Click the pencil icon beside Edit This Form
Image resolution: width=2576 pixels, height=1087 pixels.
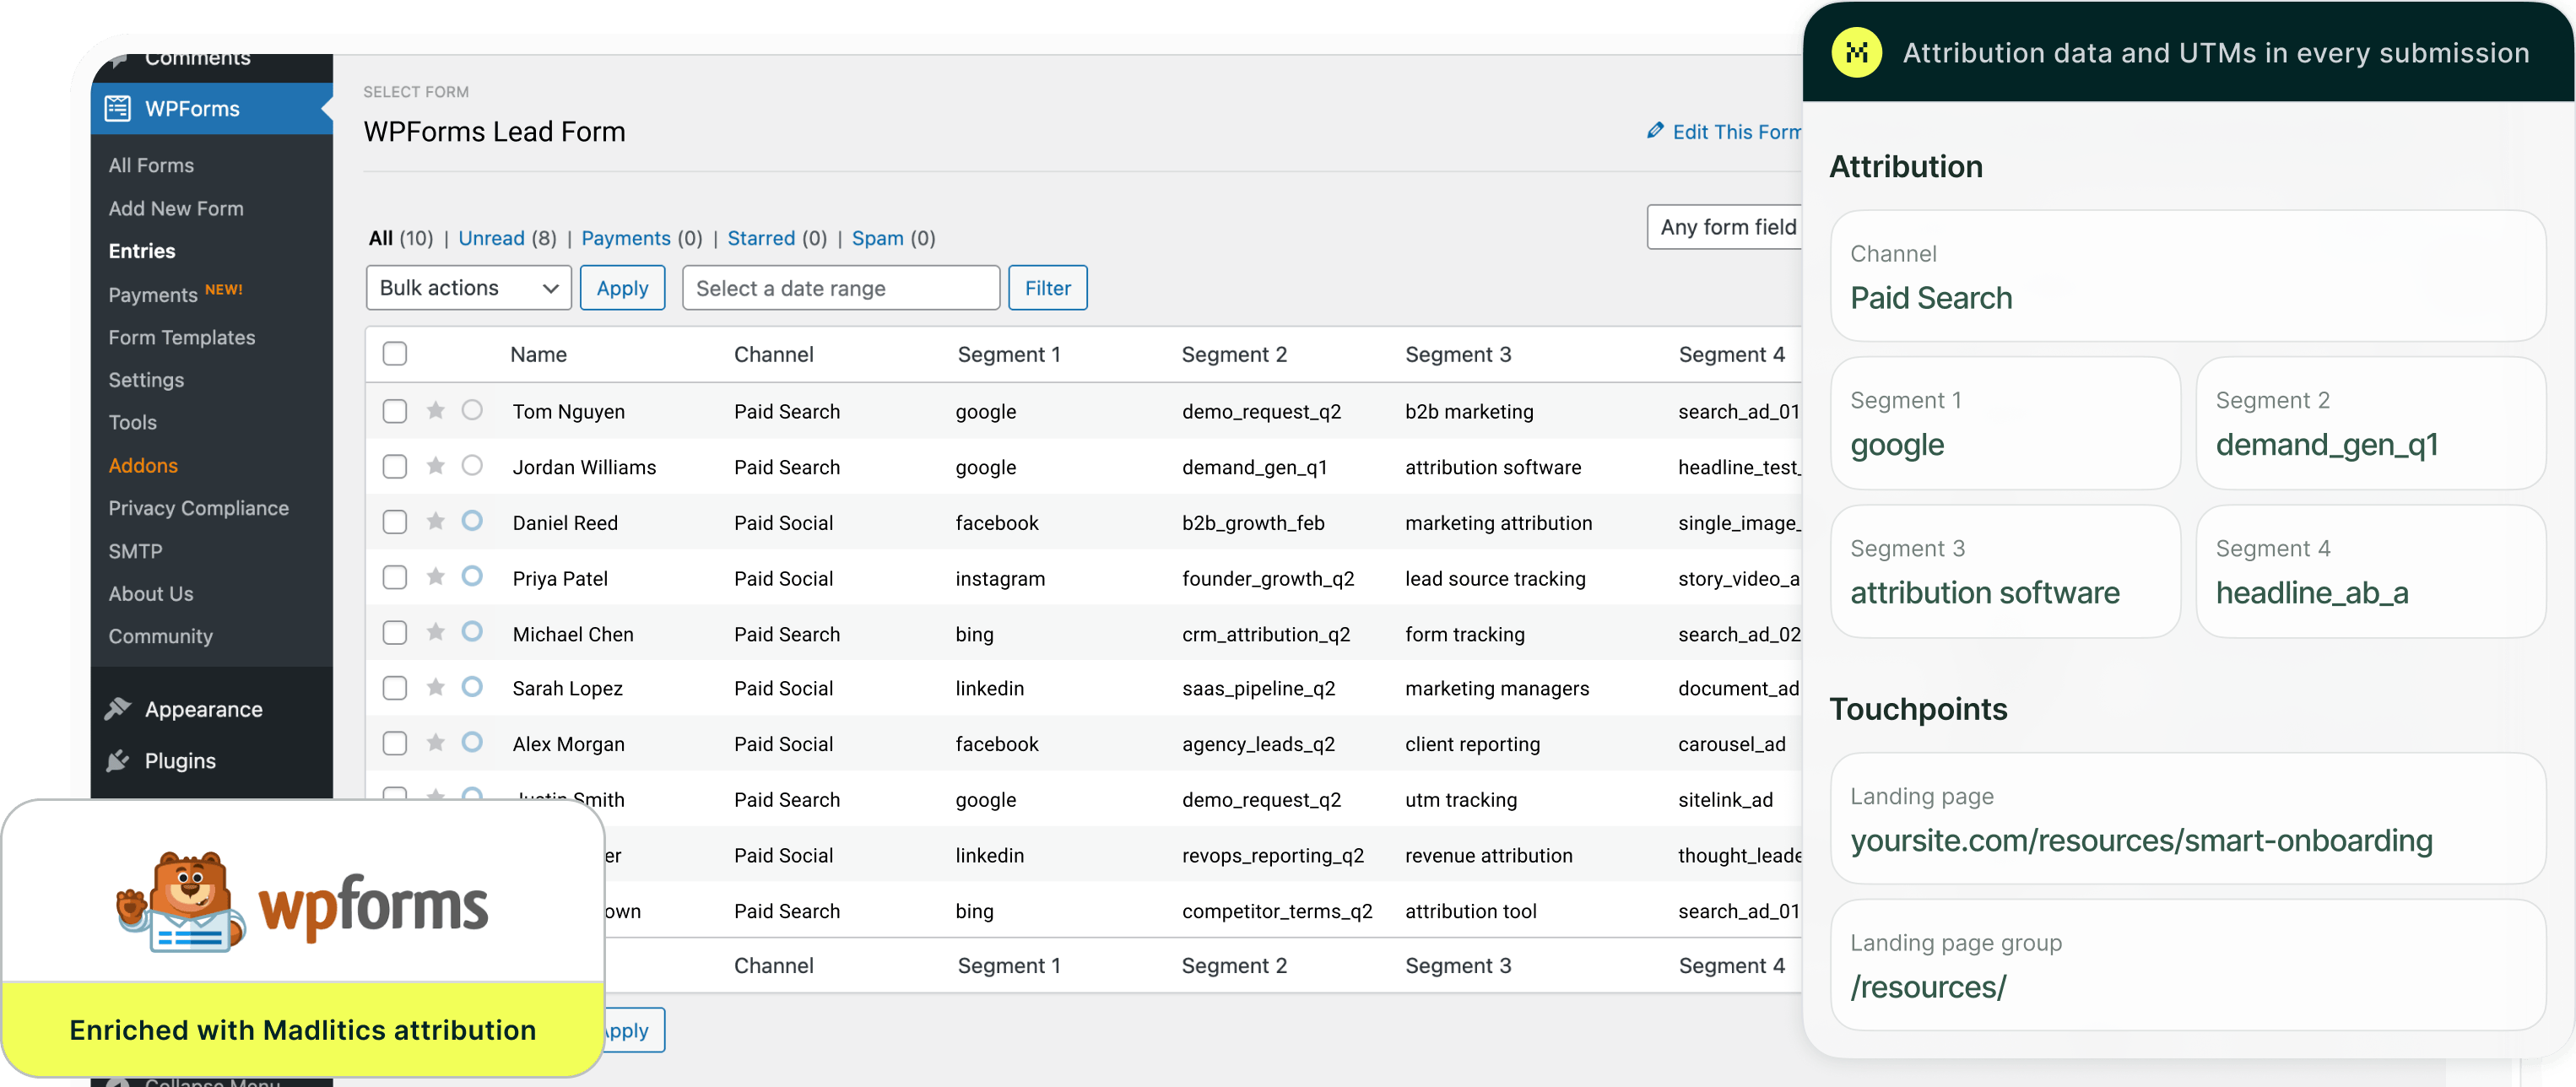coord(1655,131)
